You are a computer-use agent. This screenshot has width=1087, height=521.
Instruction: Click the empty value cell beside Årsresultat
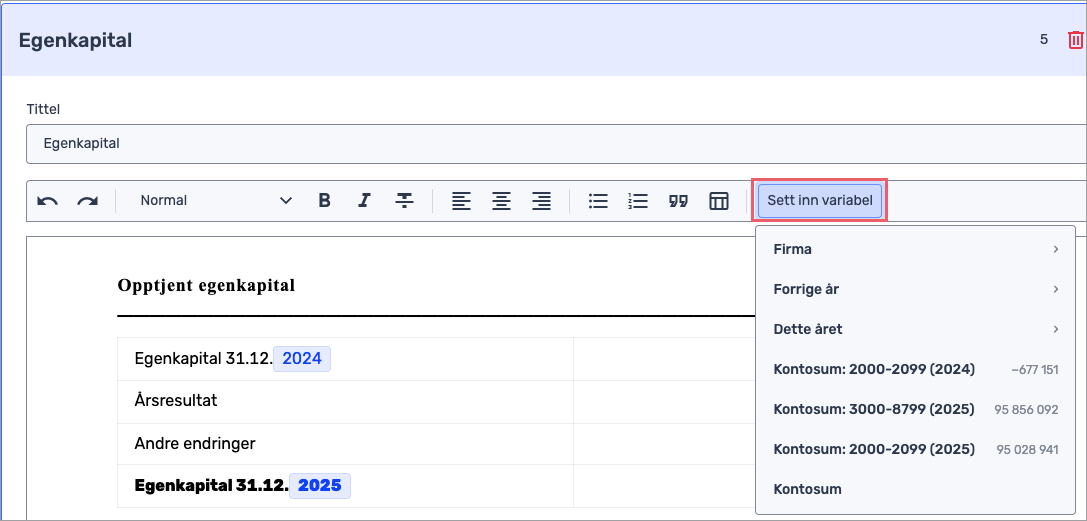click(x=664, y=401)
